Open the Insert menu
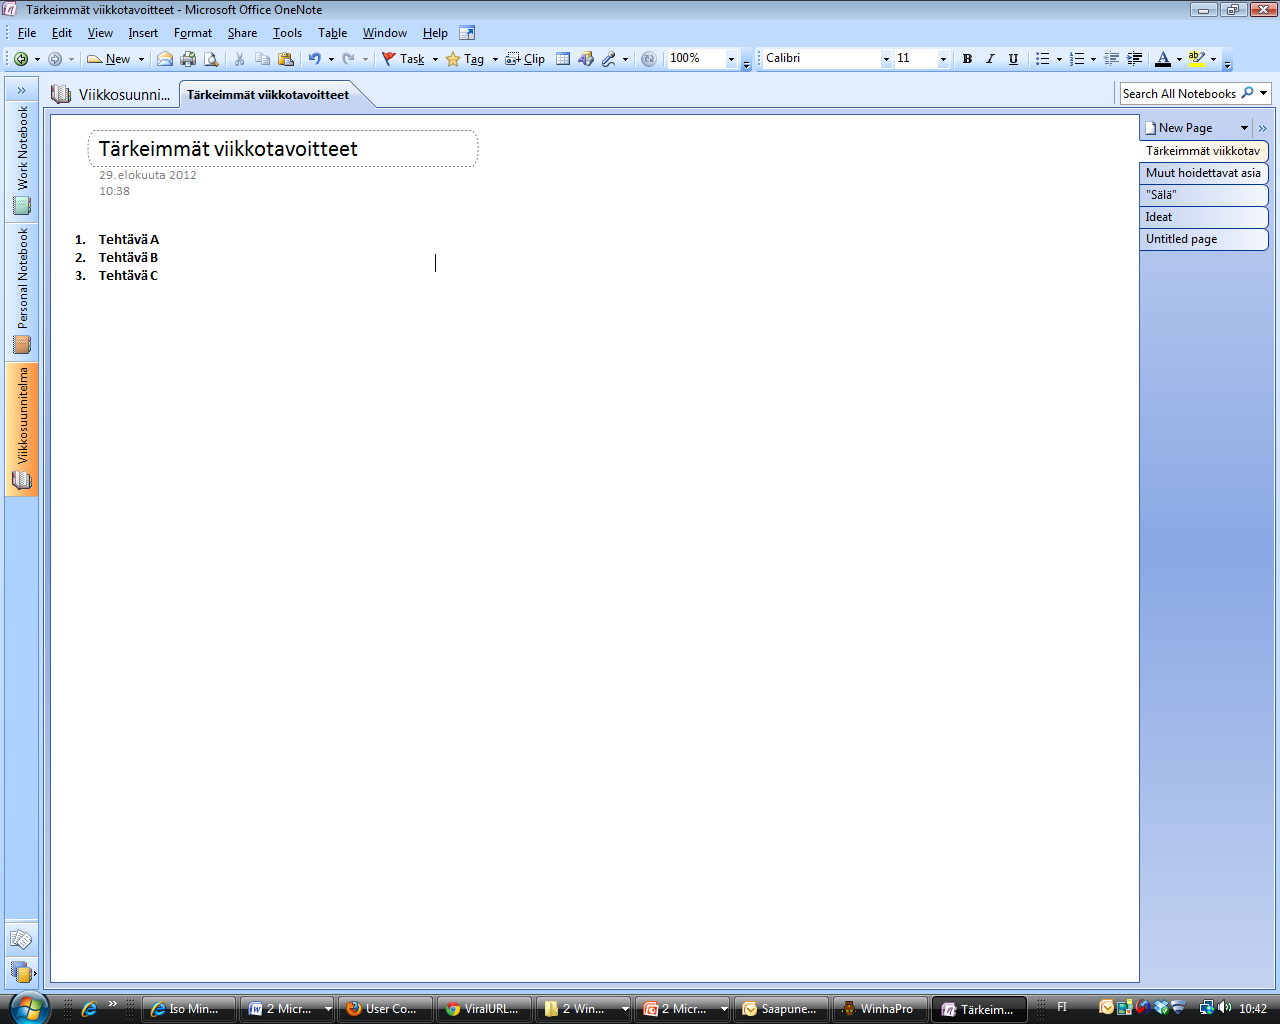Screen dimensions: 1280x1024 143,33
